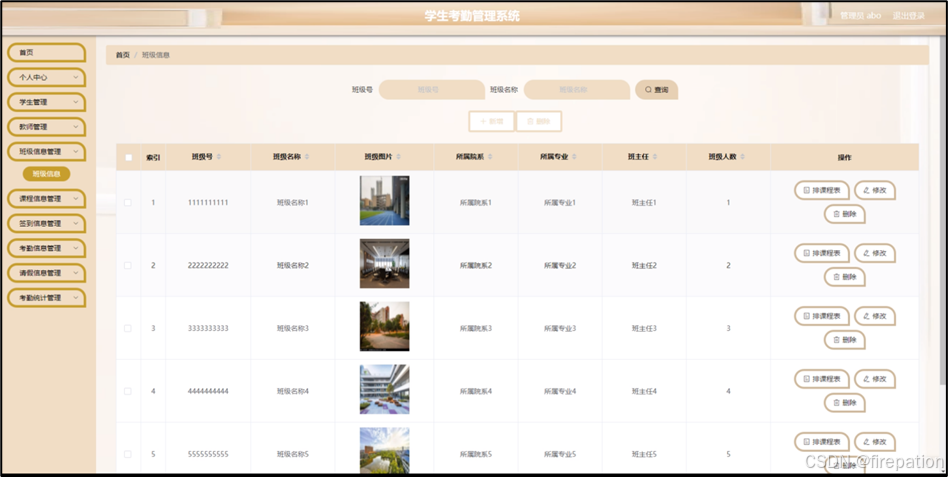
Task: Toggle the select-all checkbox in table header
Action: [128, 157]
